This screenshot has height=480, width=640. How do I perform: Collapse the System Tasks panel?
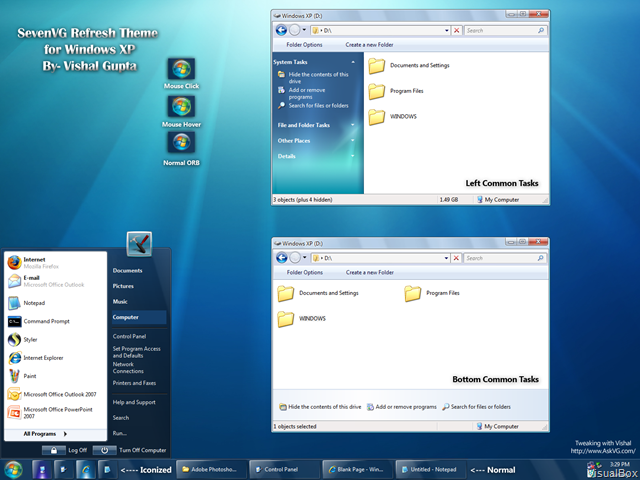[353, 62]
